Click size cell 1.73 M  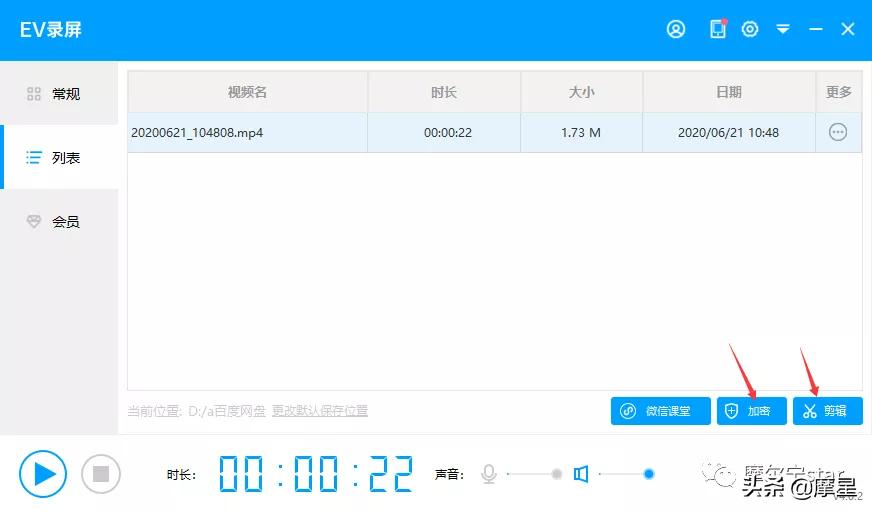581,132
